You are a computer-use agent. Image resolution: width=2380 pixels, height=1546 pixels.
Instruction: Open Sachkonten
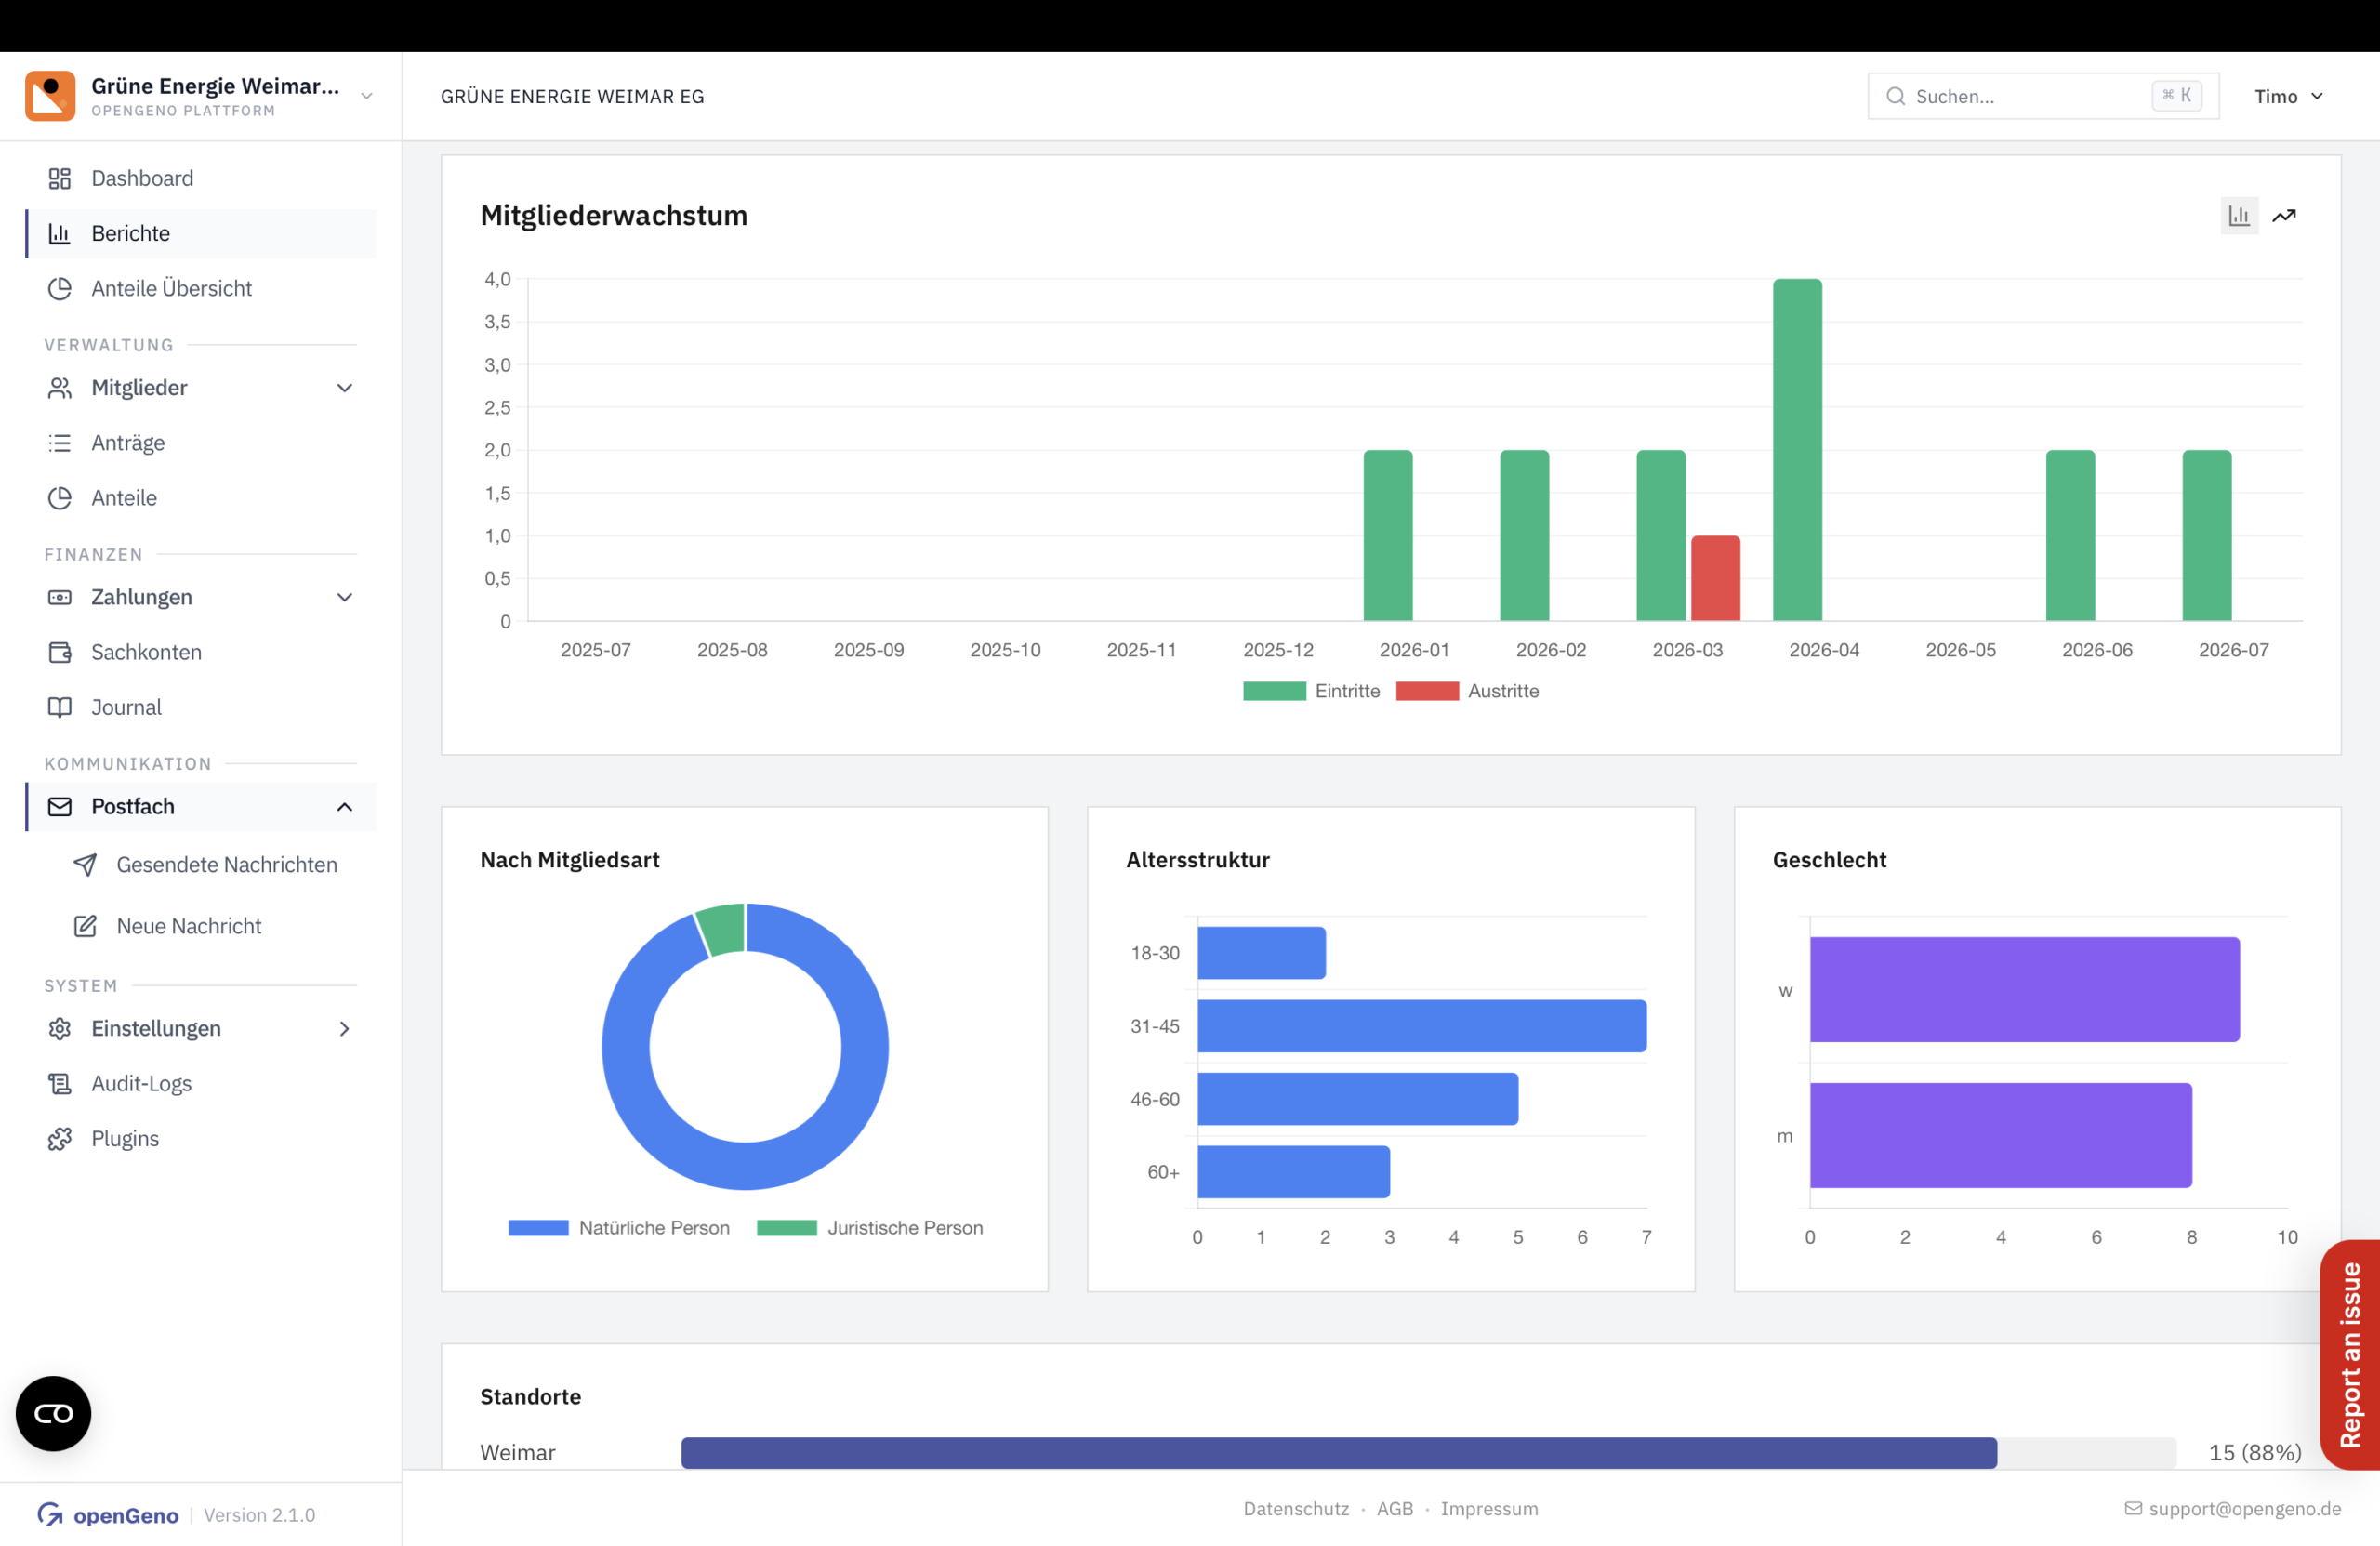(x=201, y=652)
